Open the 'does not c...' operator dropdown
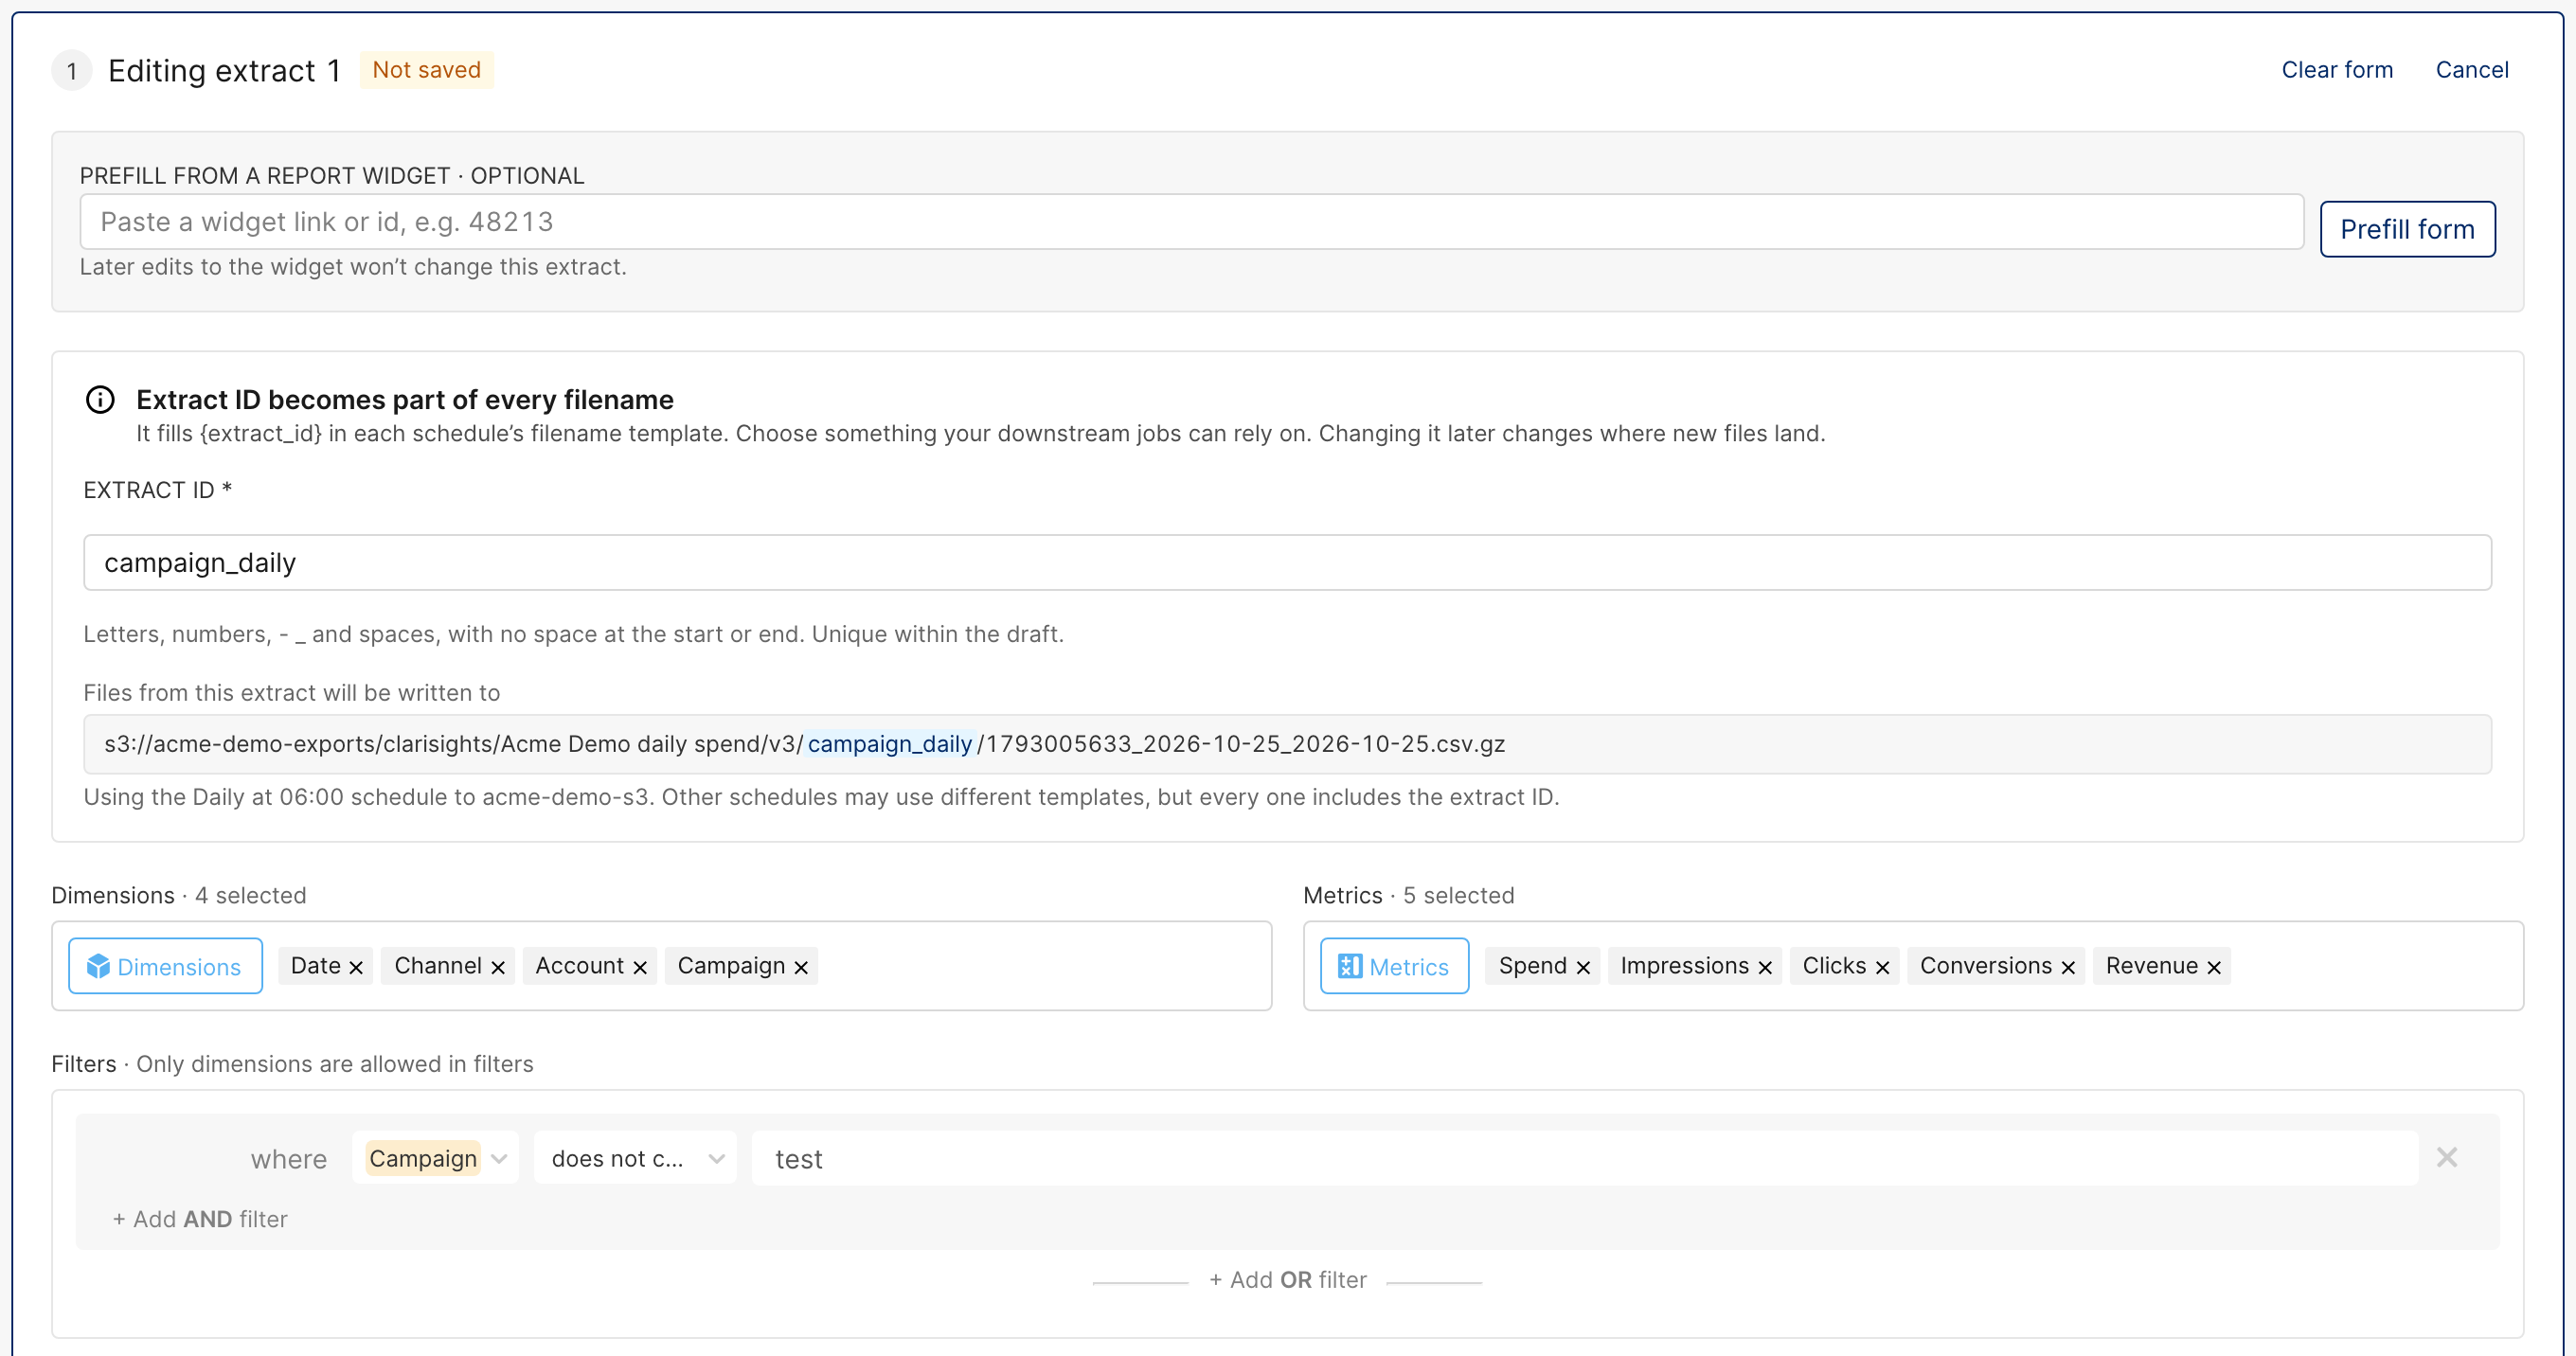This screenshot has height=1356, width=2576. click(636, 1158)
